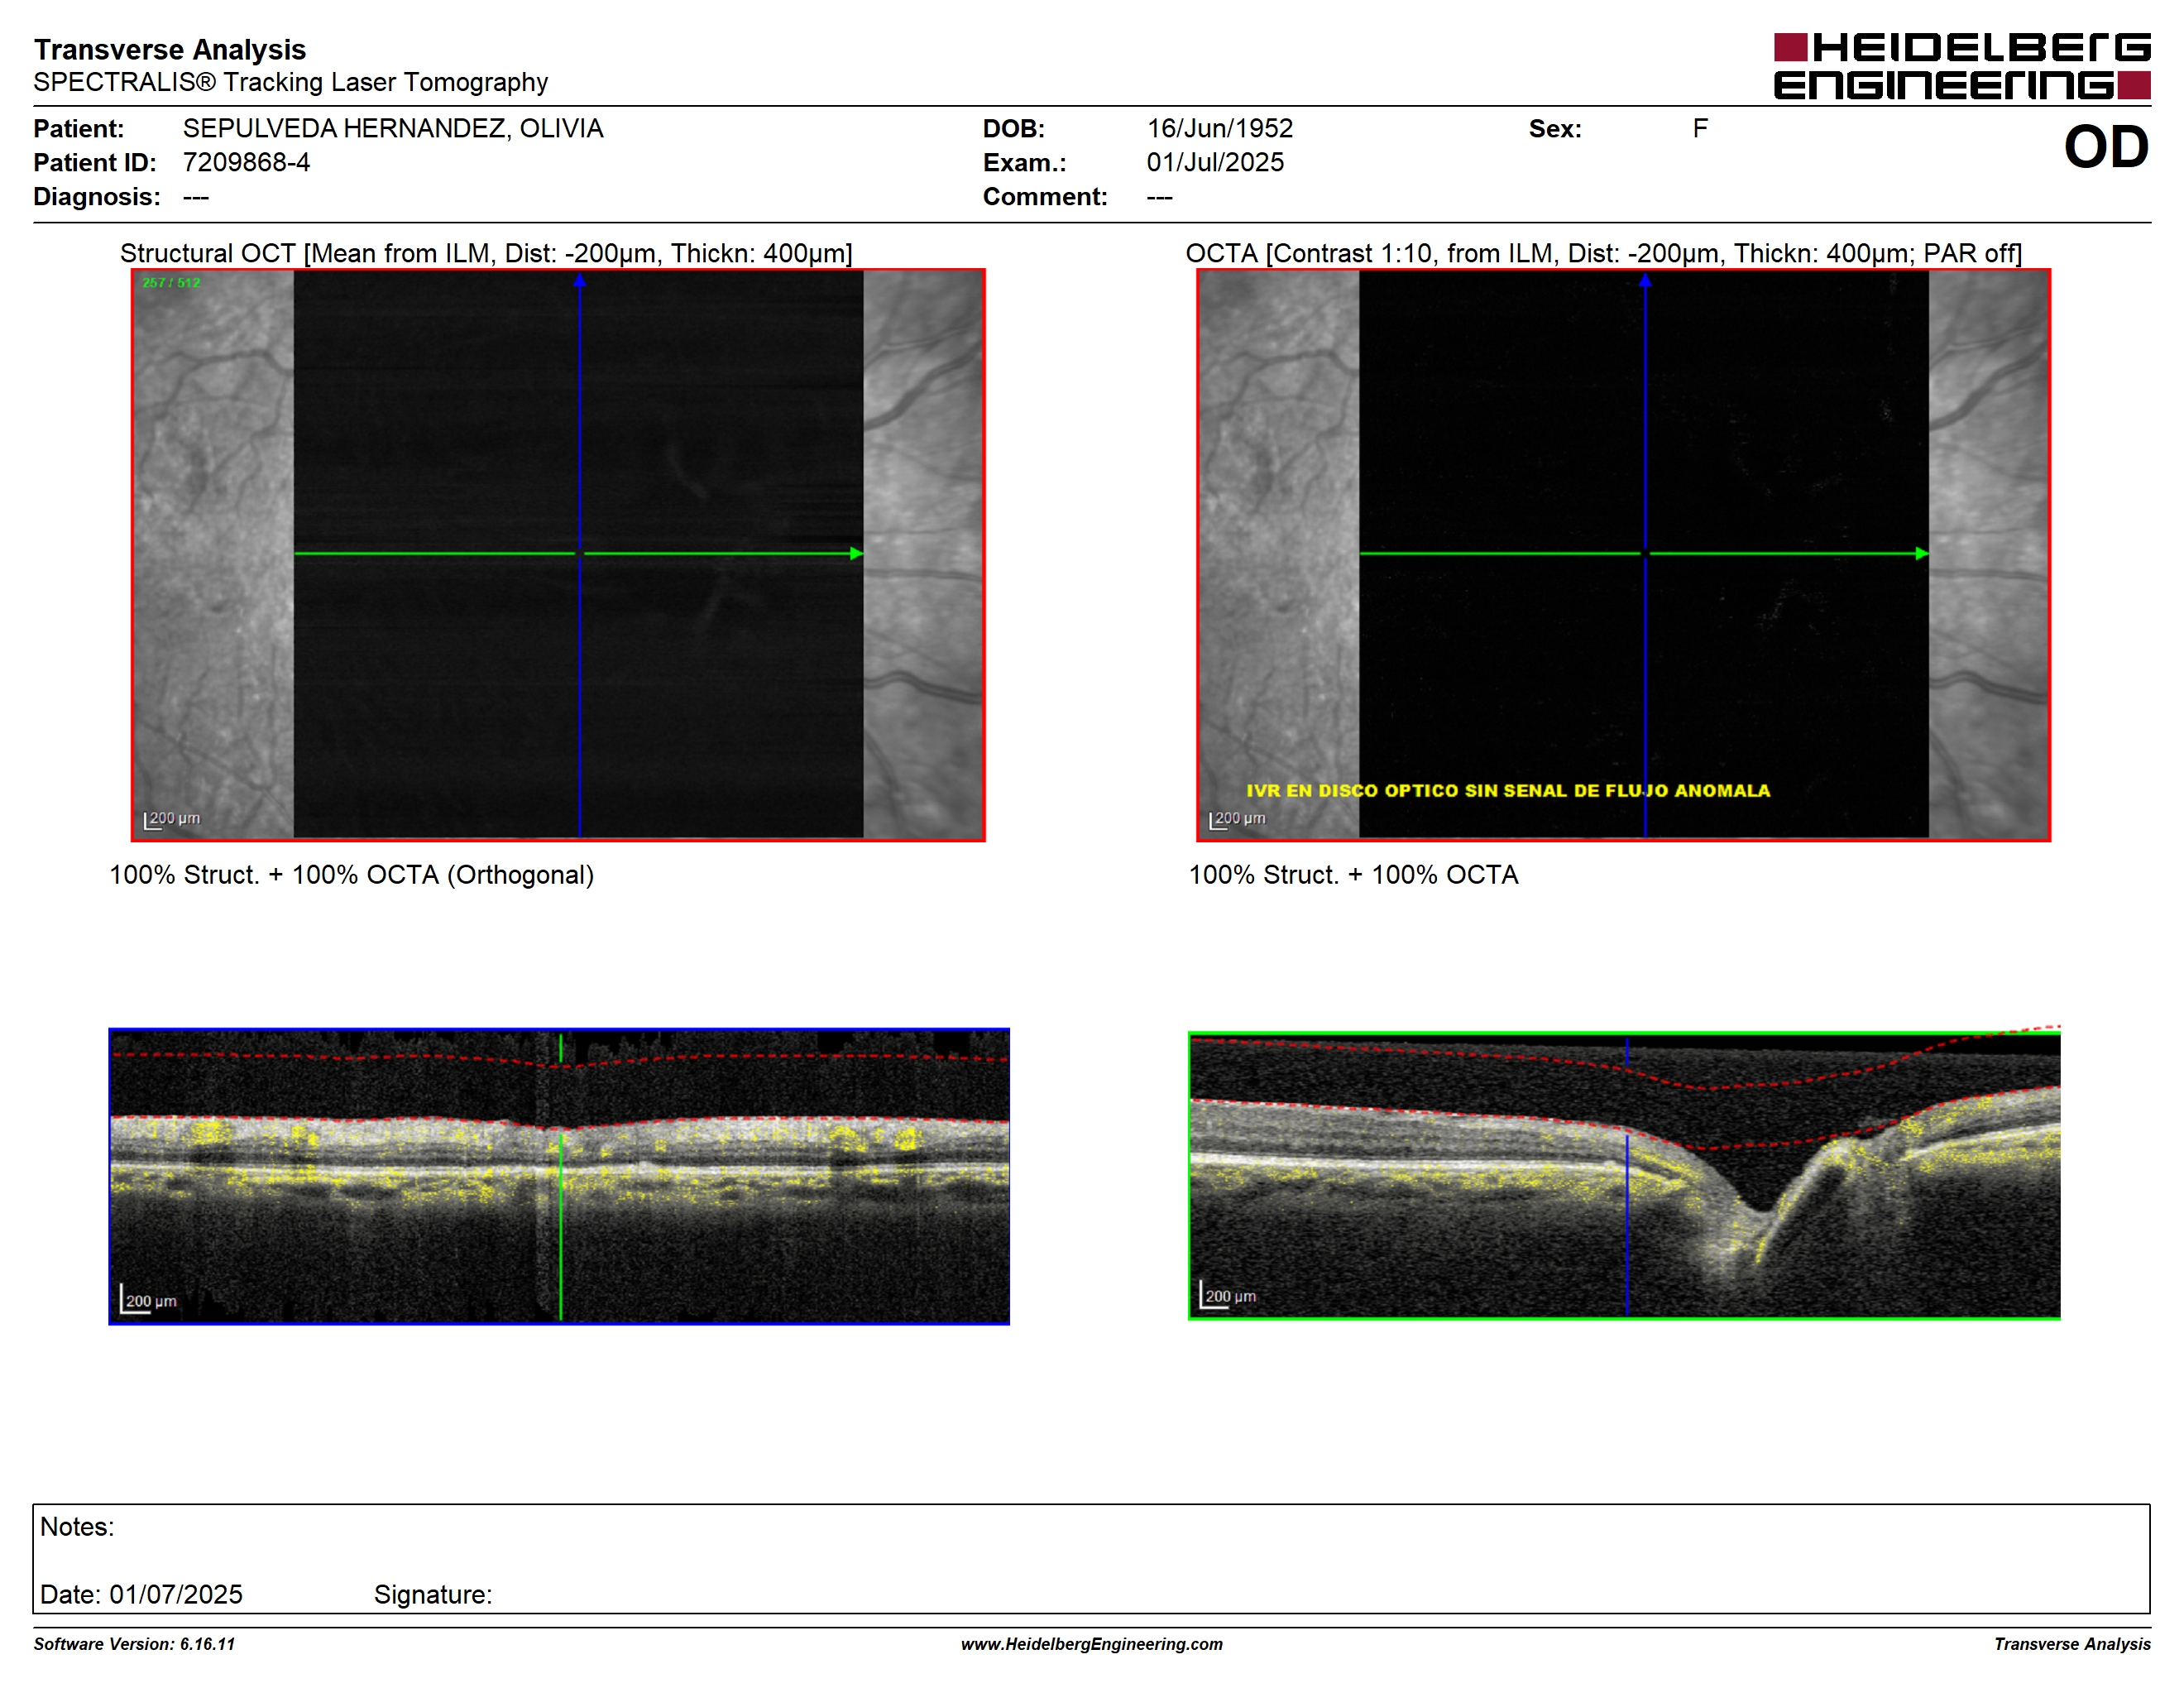Screen dimensions: 2184x1688
Task: Click the yellow IVR EN DISCO OPTICO annotation
Action: pos(1507,790)
